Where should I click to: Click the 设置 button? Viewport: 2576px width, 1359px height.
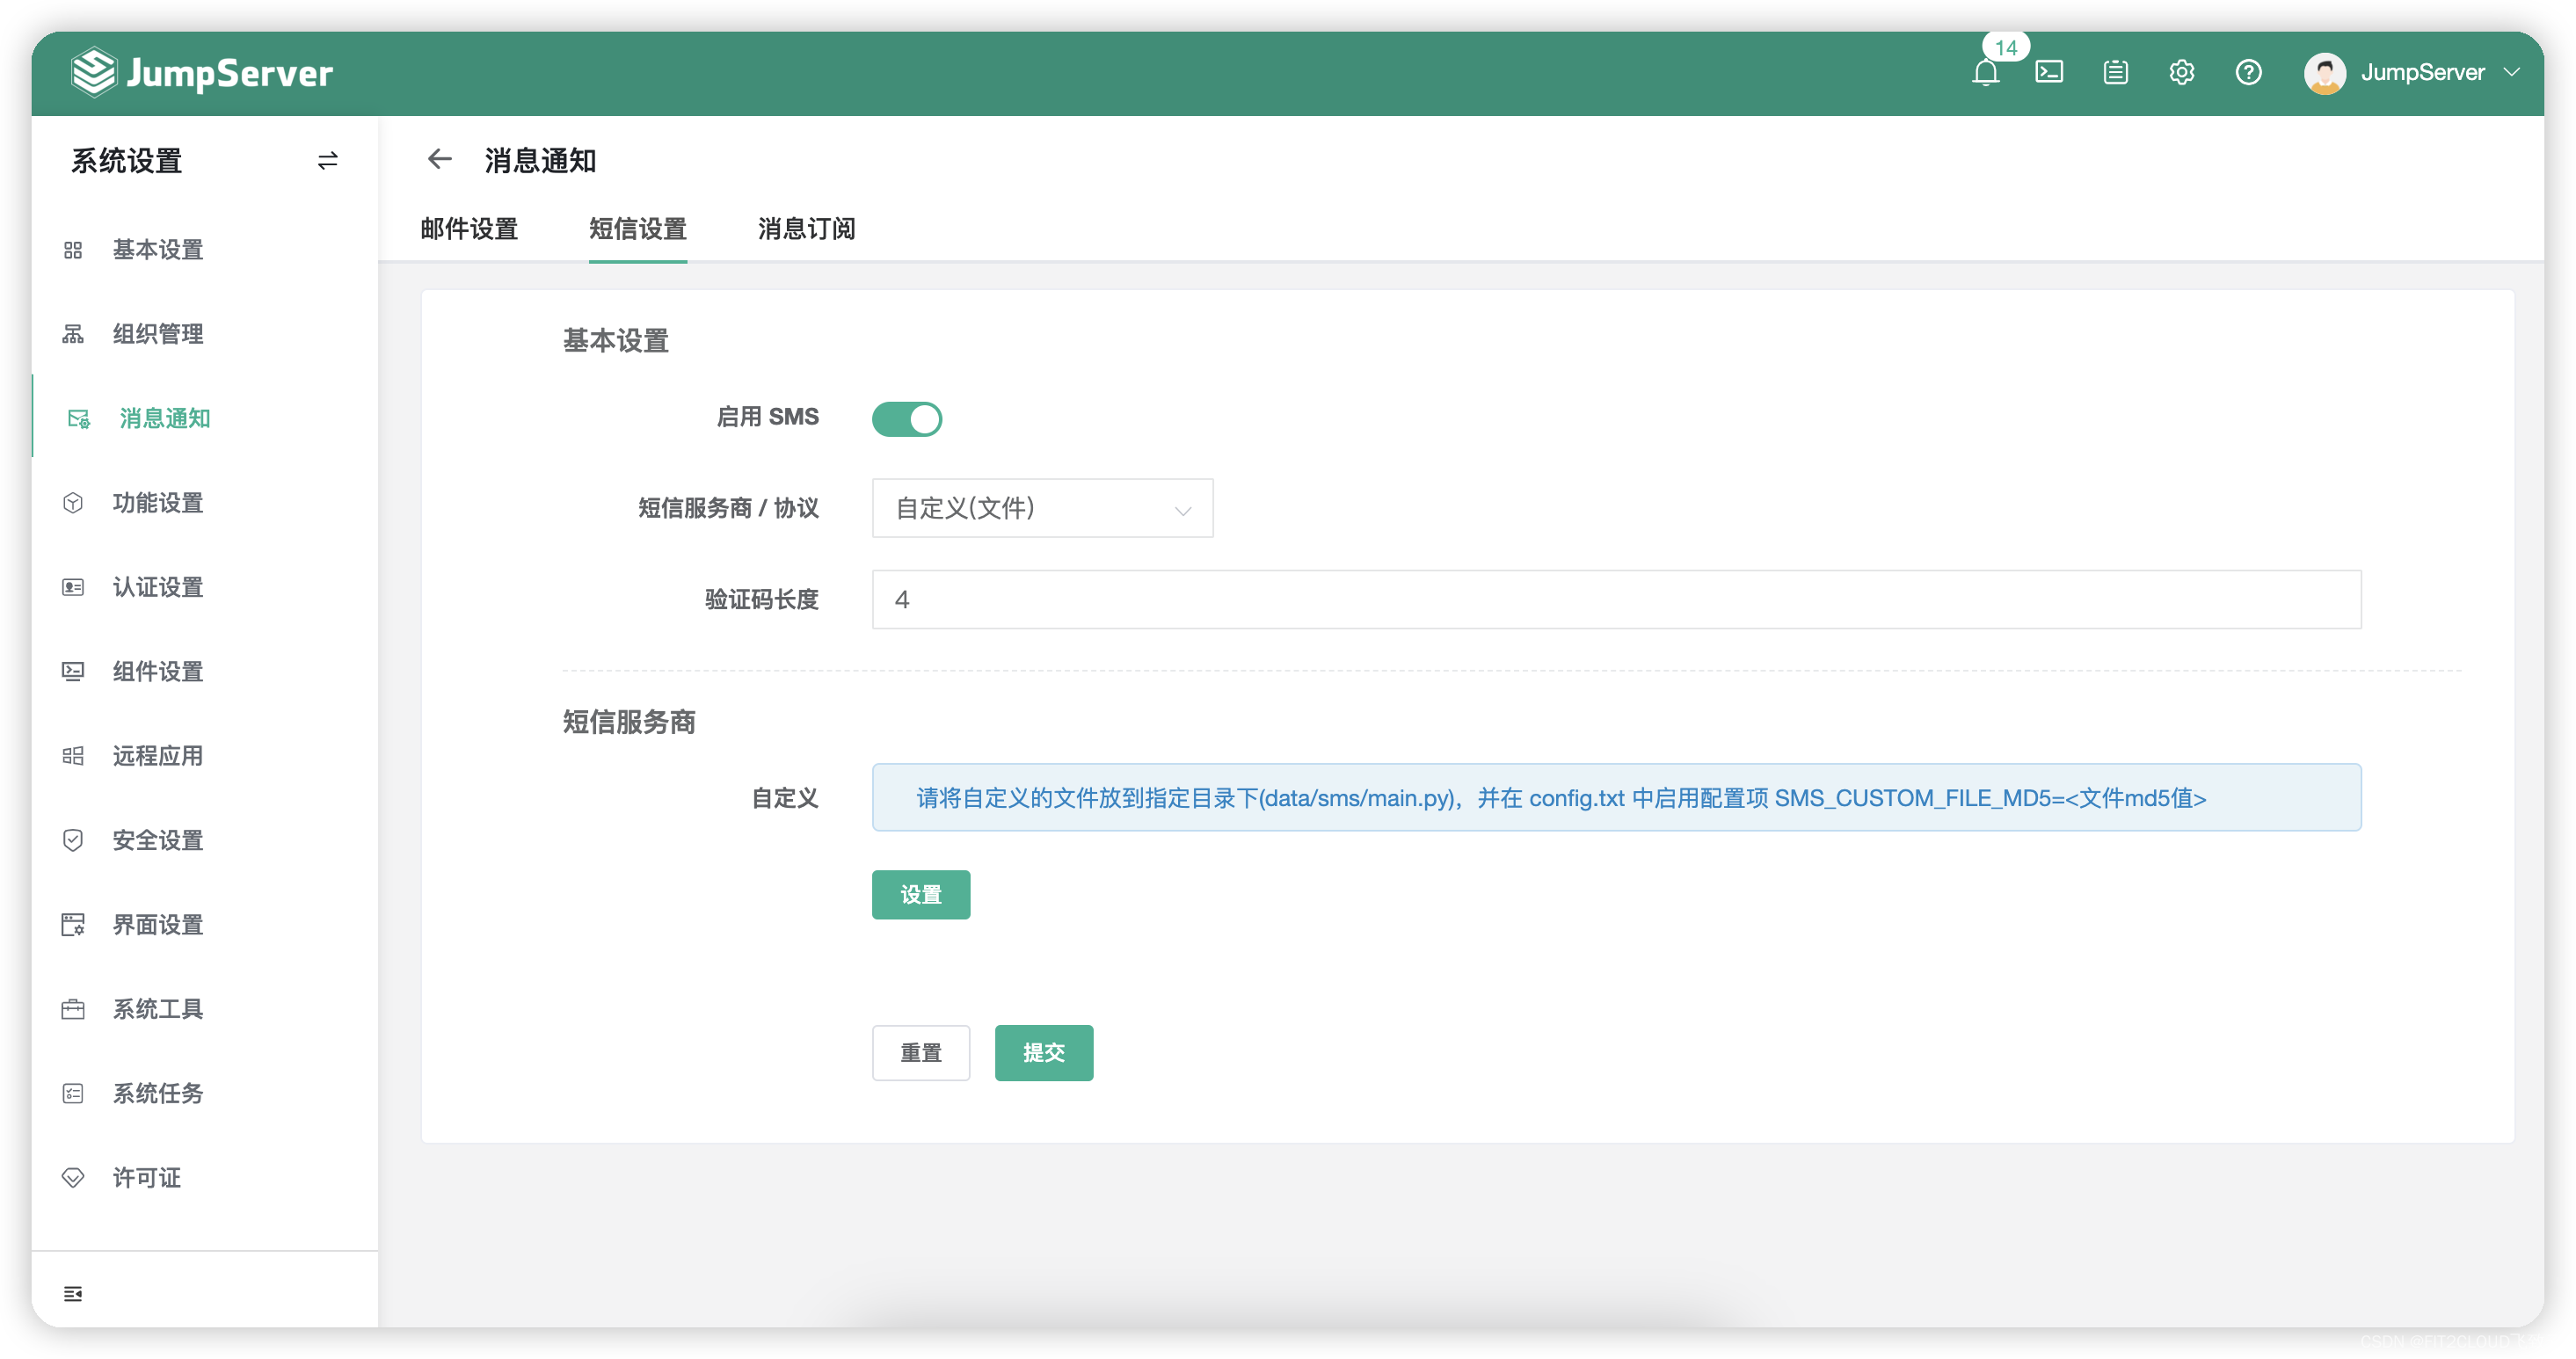pyautogui.click(x=920, y=894)
